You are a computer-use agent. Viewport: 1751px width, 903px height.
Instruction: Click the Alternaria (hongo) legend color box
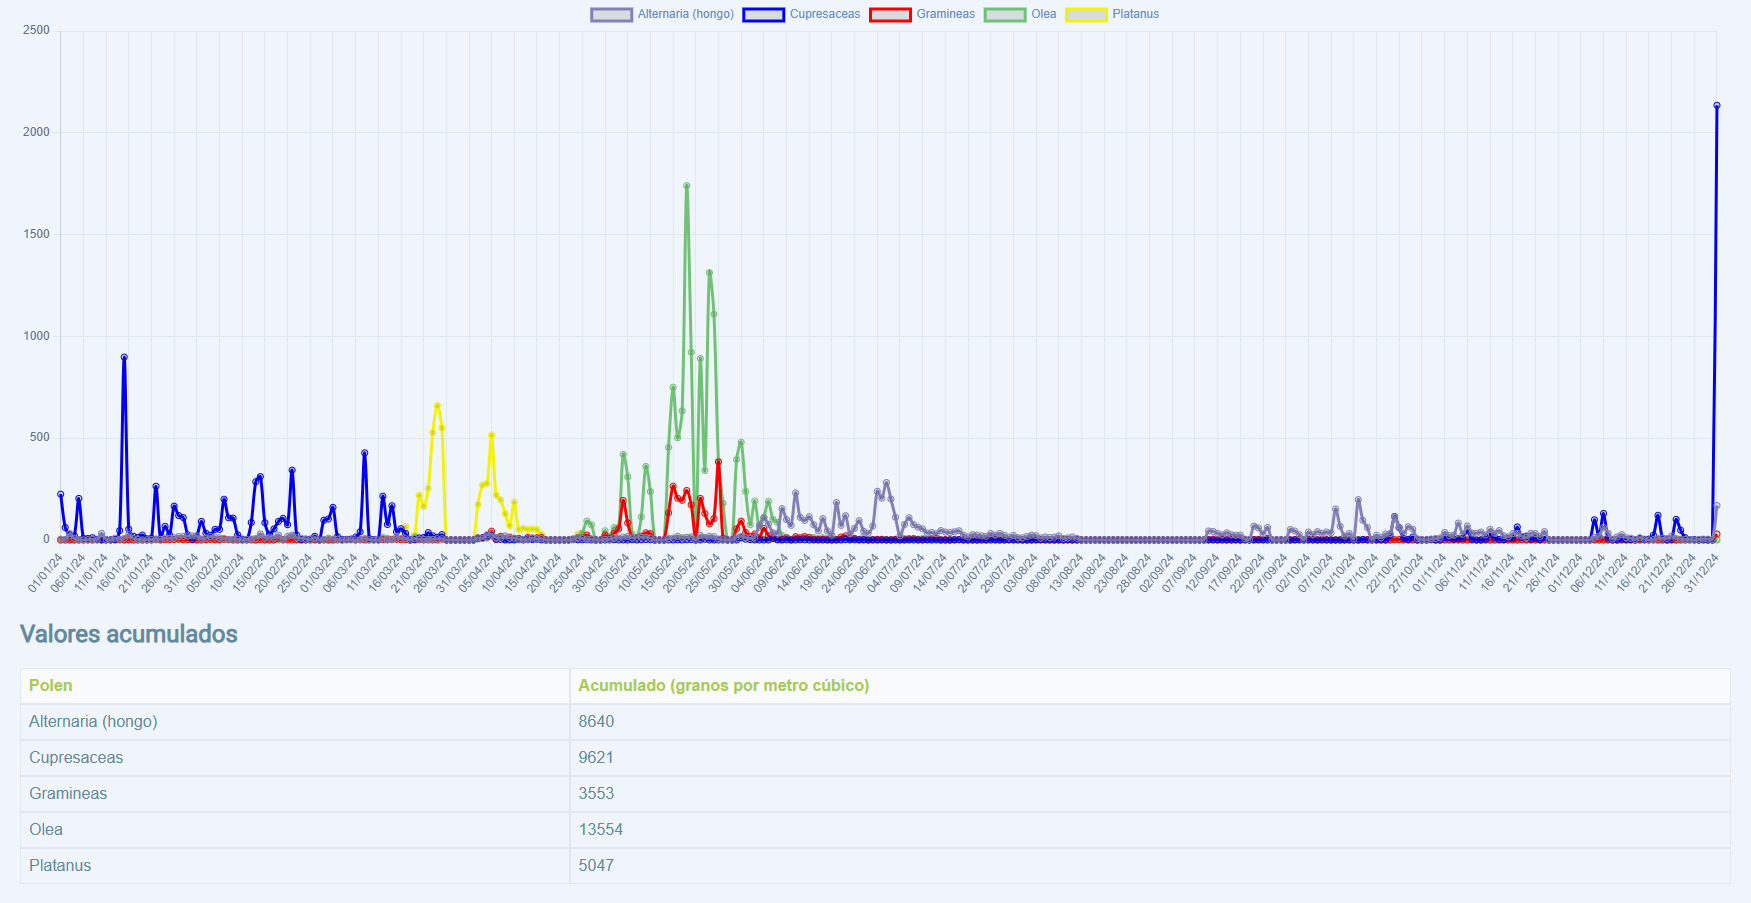pos(611,14)
